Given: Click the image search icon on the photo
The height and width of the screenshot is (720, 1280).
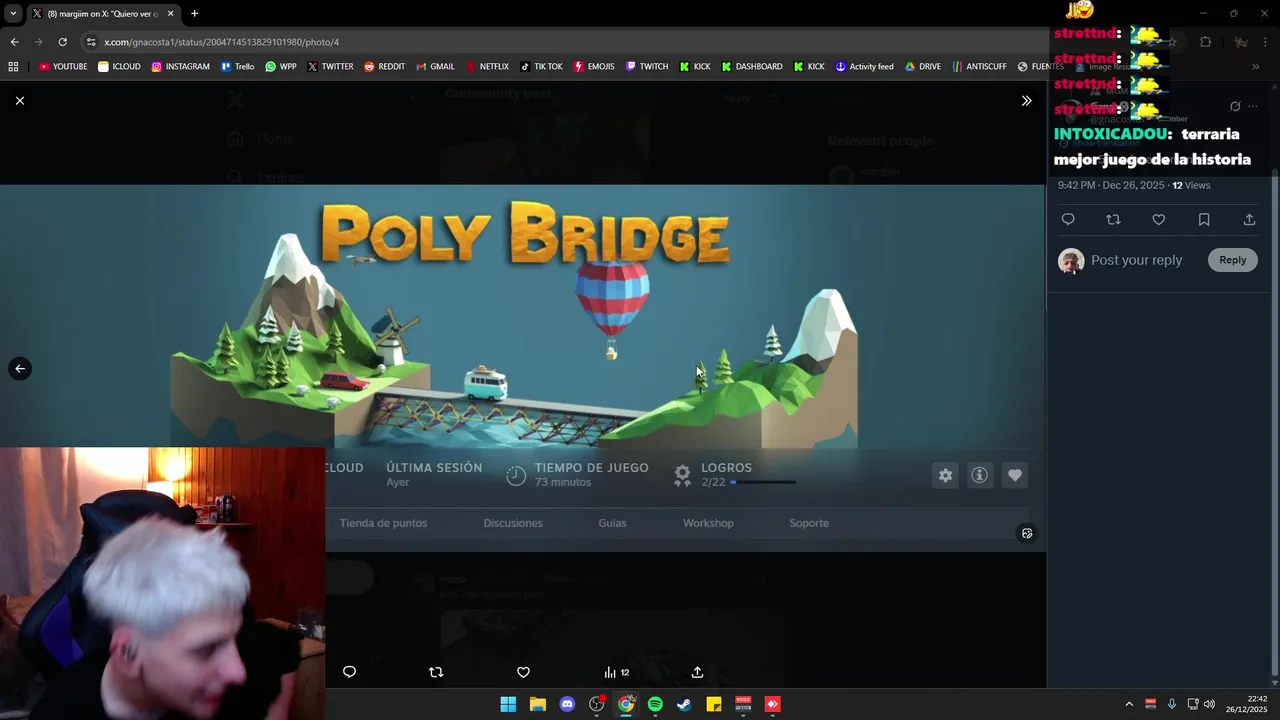Looking at the screenshot, I should click(x=1027, y=533).
